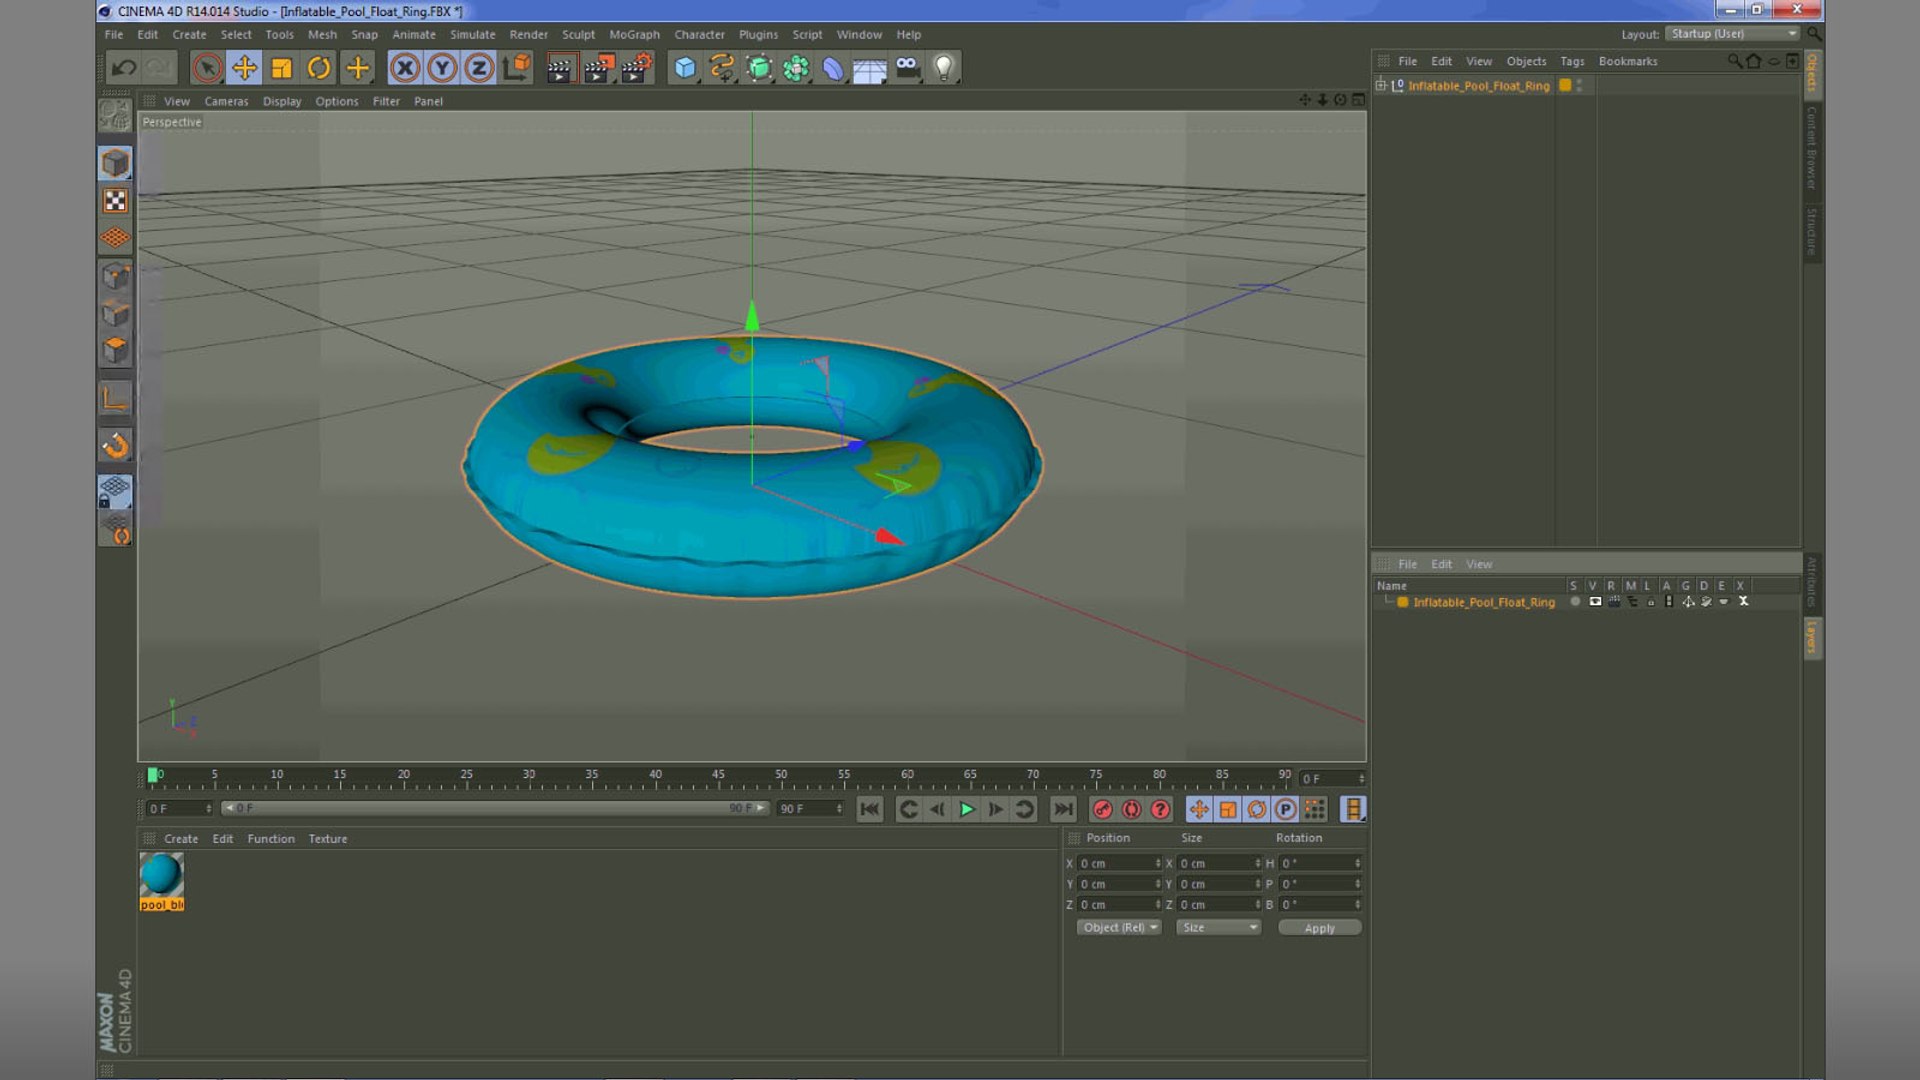Step the Rotation H value arrows
The image size is (1920, 1080).
pyautogui.click(x=1357, y=863)
